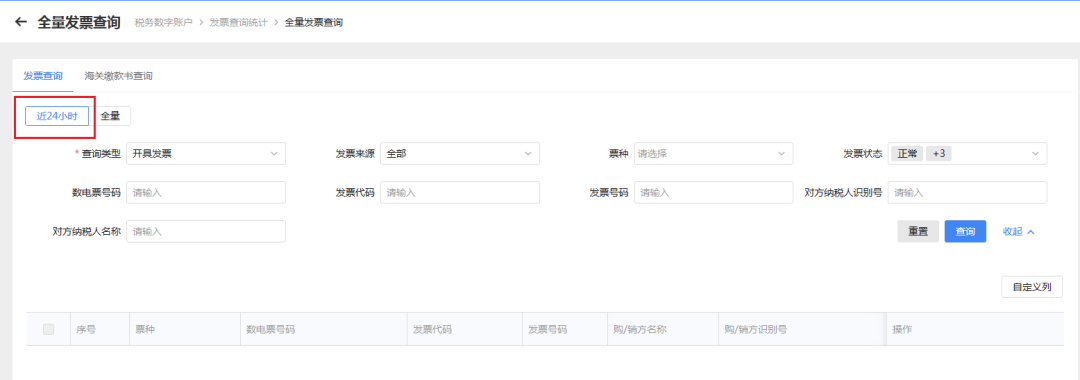Click the +3 status tag

tap(938, 154)
